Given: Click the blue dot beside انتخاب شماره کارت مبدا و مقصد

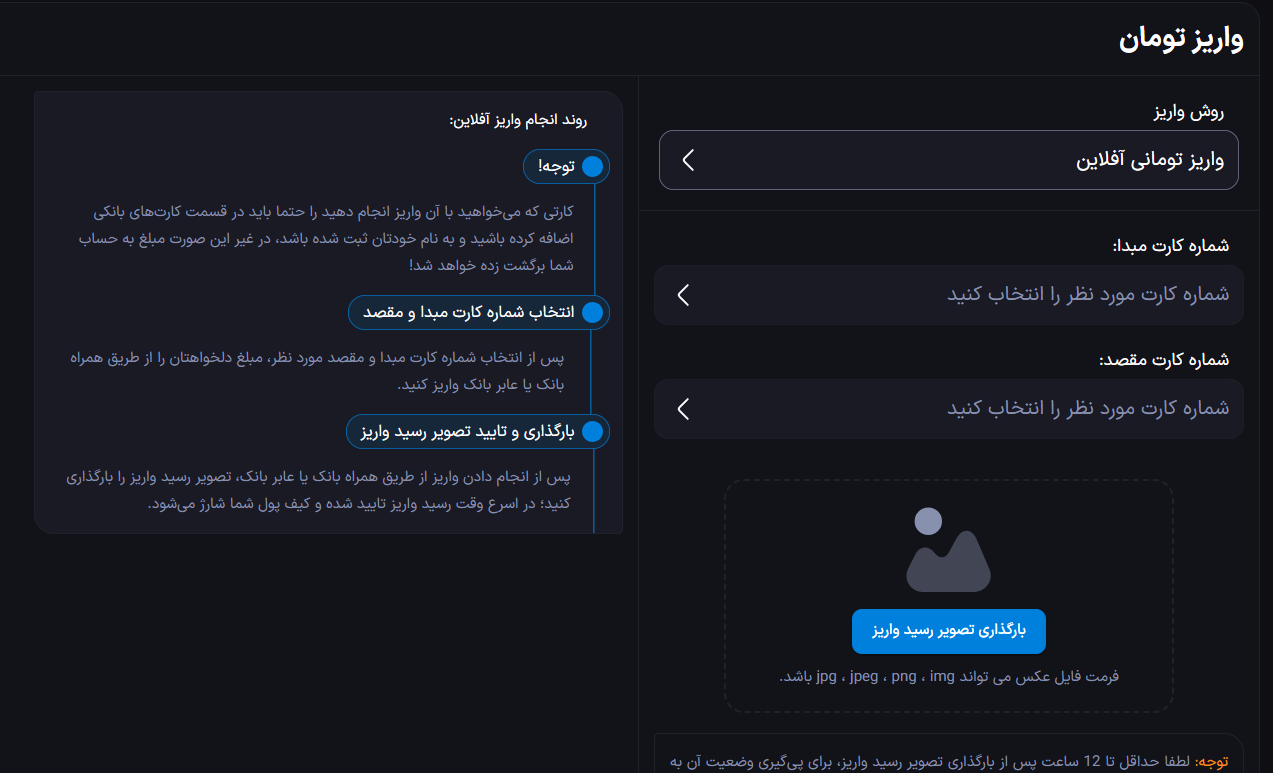Looking at the screenshot, I should [593, 313].
